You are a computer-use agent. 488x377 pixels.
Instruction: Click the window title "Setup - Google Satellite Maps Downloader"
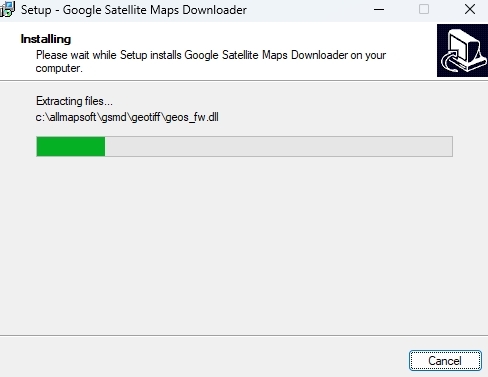coord(134,10)
